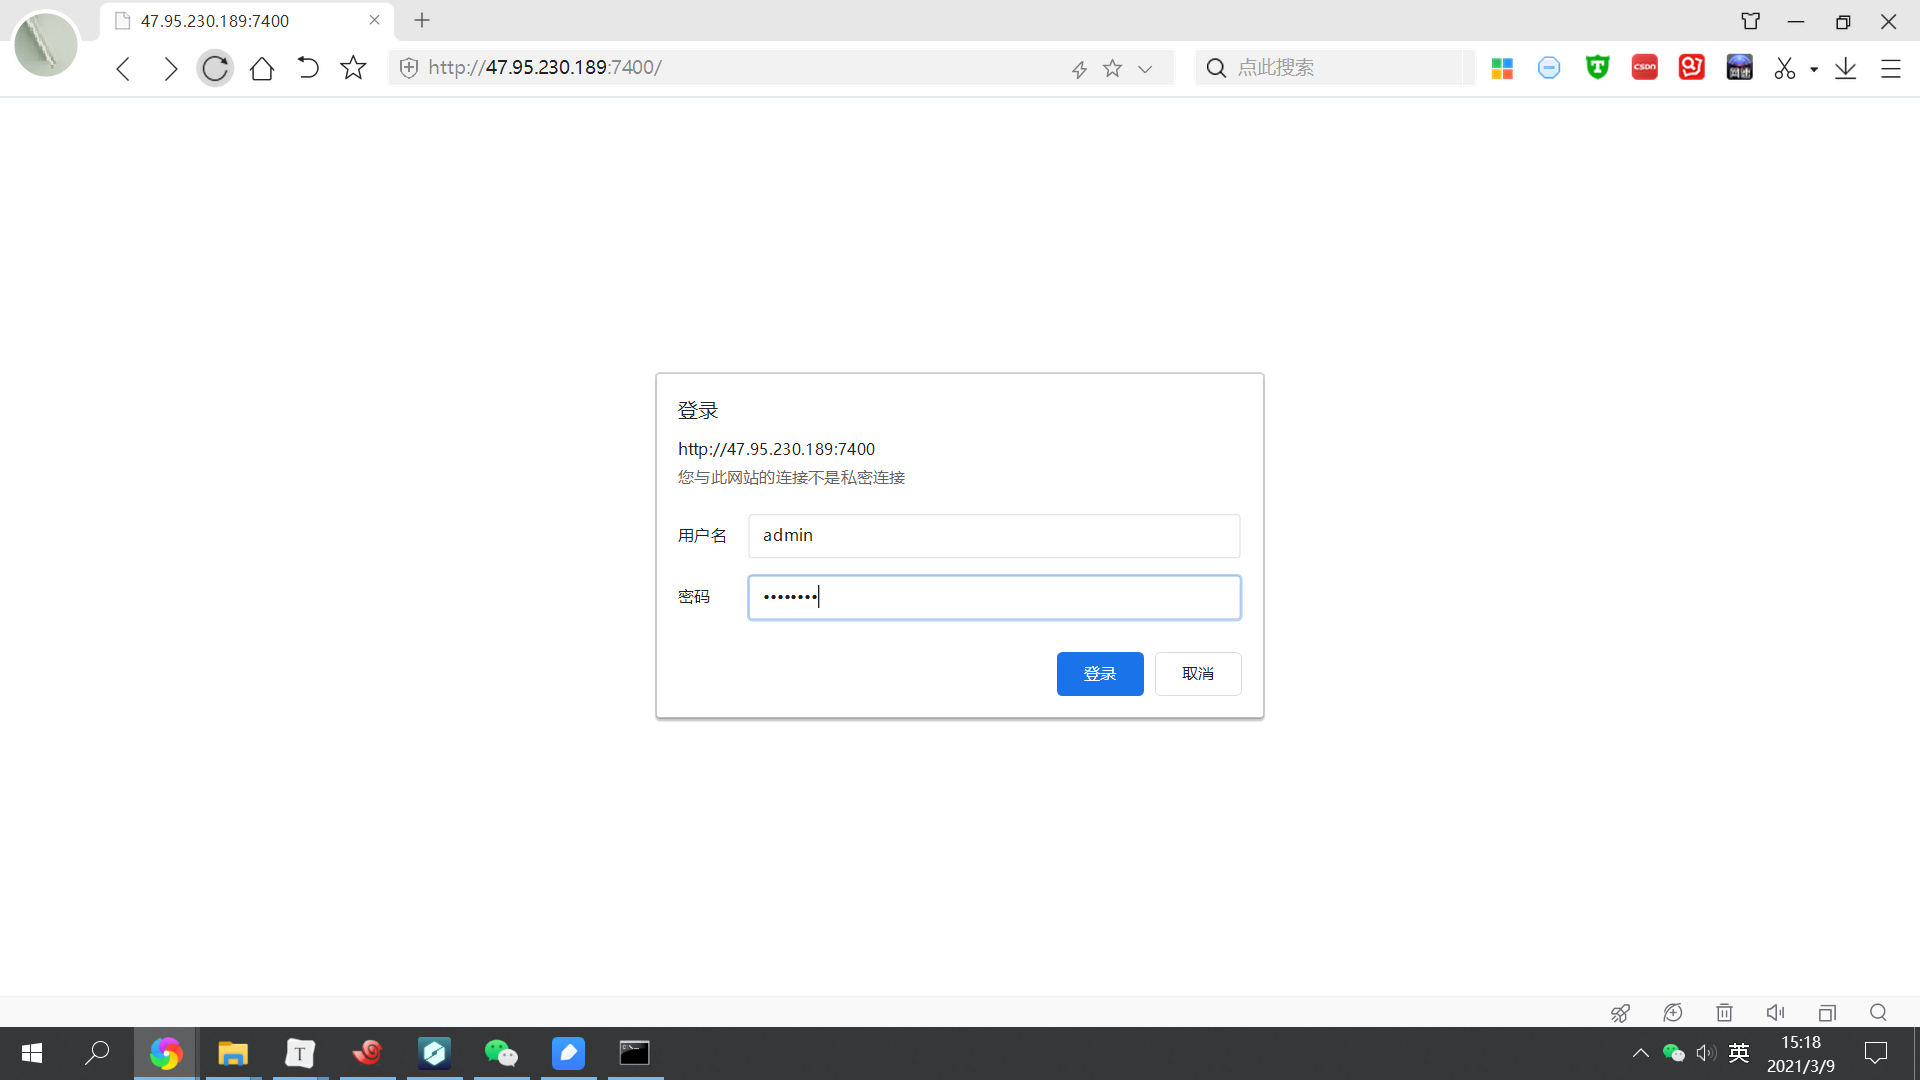Click the 登录 button to sign in
This screenshot has height=1080, width=1920.
click(1099, 673)
